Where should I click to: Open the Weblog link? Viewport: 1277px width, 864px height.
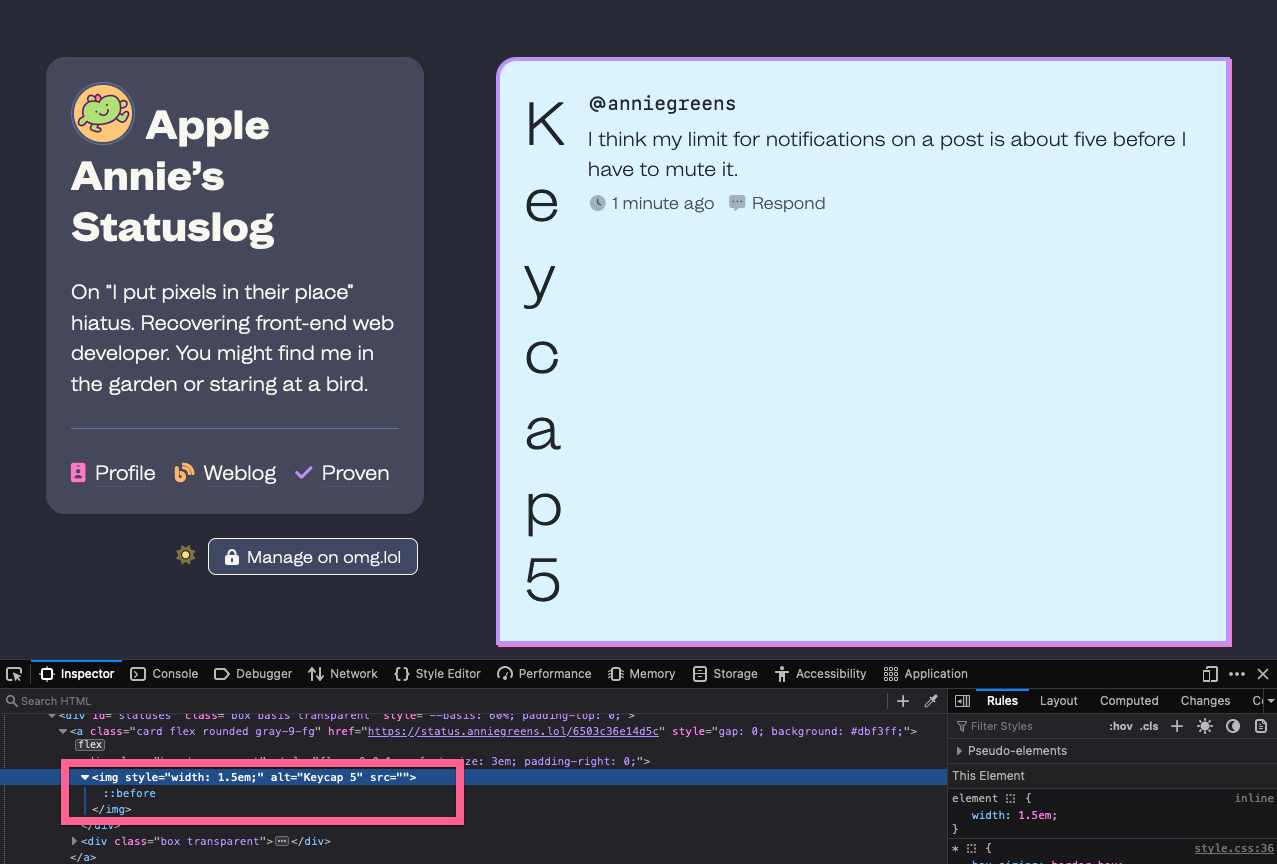226,473
